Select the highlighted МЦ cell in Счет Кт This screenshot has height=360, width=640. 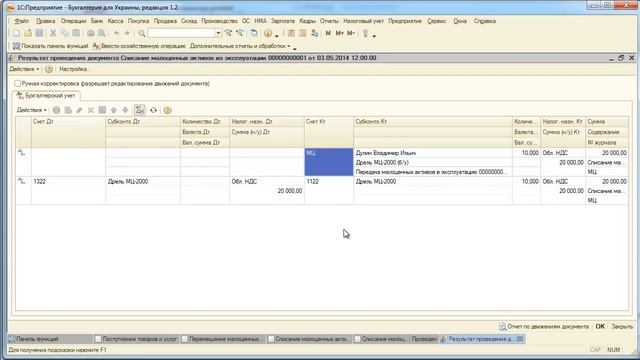click(329, 162)
